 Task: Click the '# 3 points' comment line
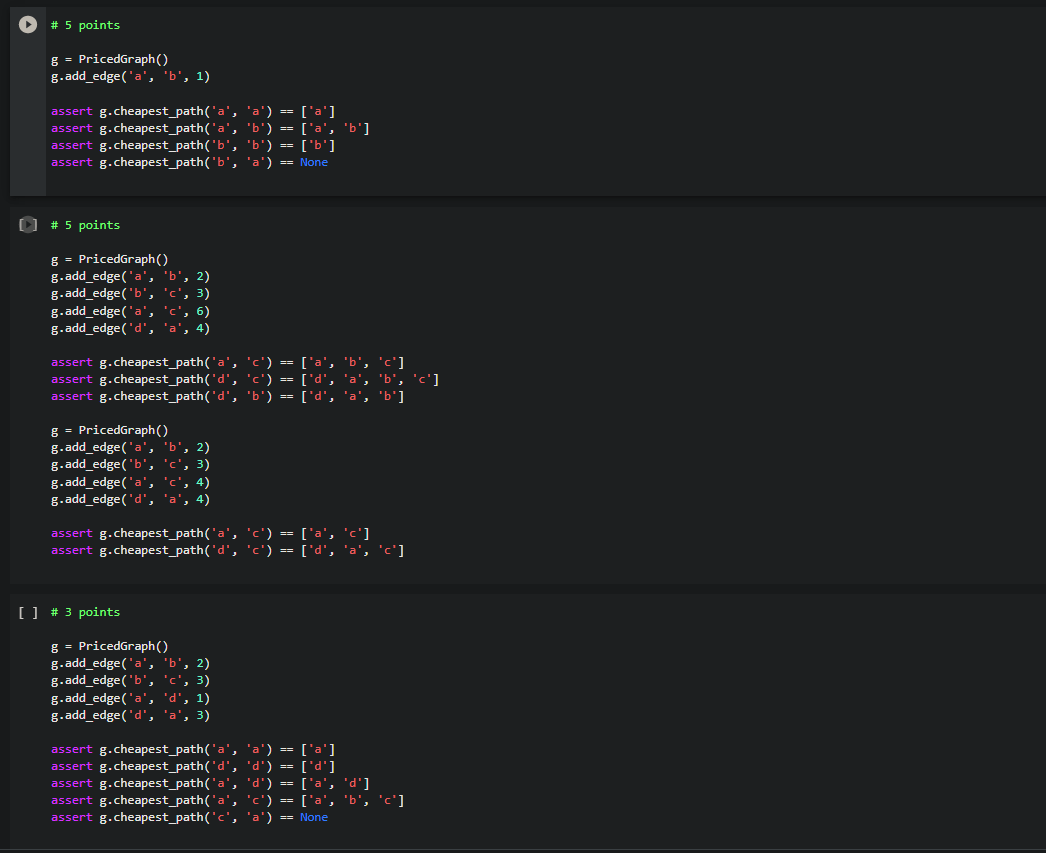pos(85,612)
